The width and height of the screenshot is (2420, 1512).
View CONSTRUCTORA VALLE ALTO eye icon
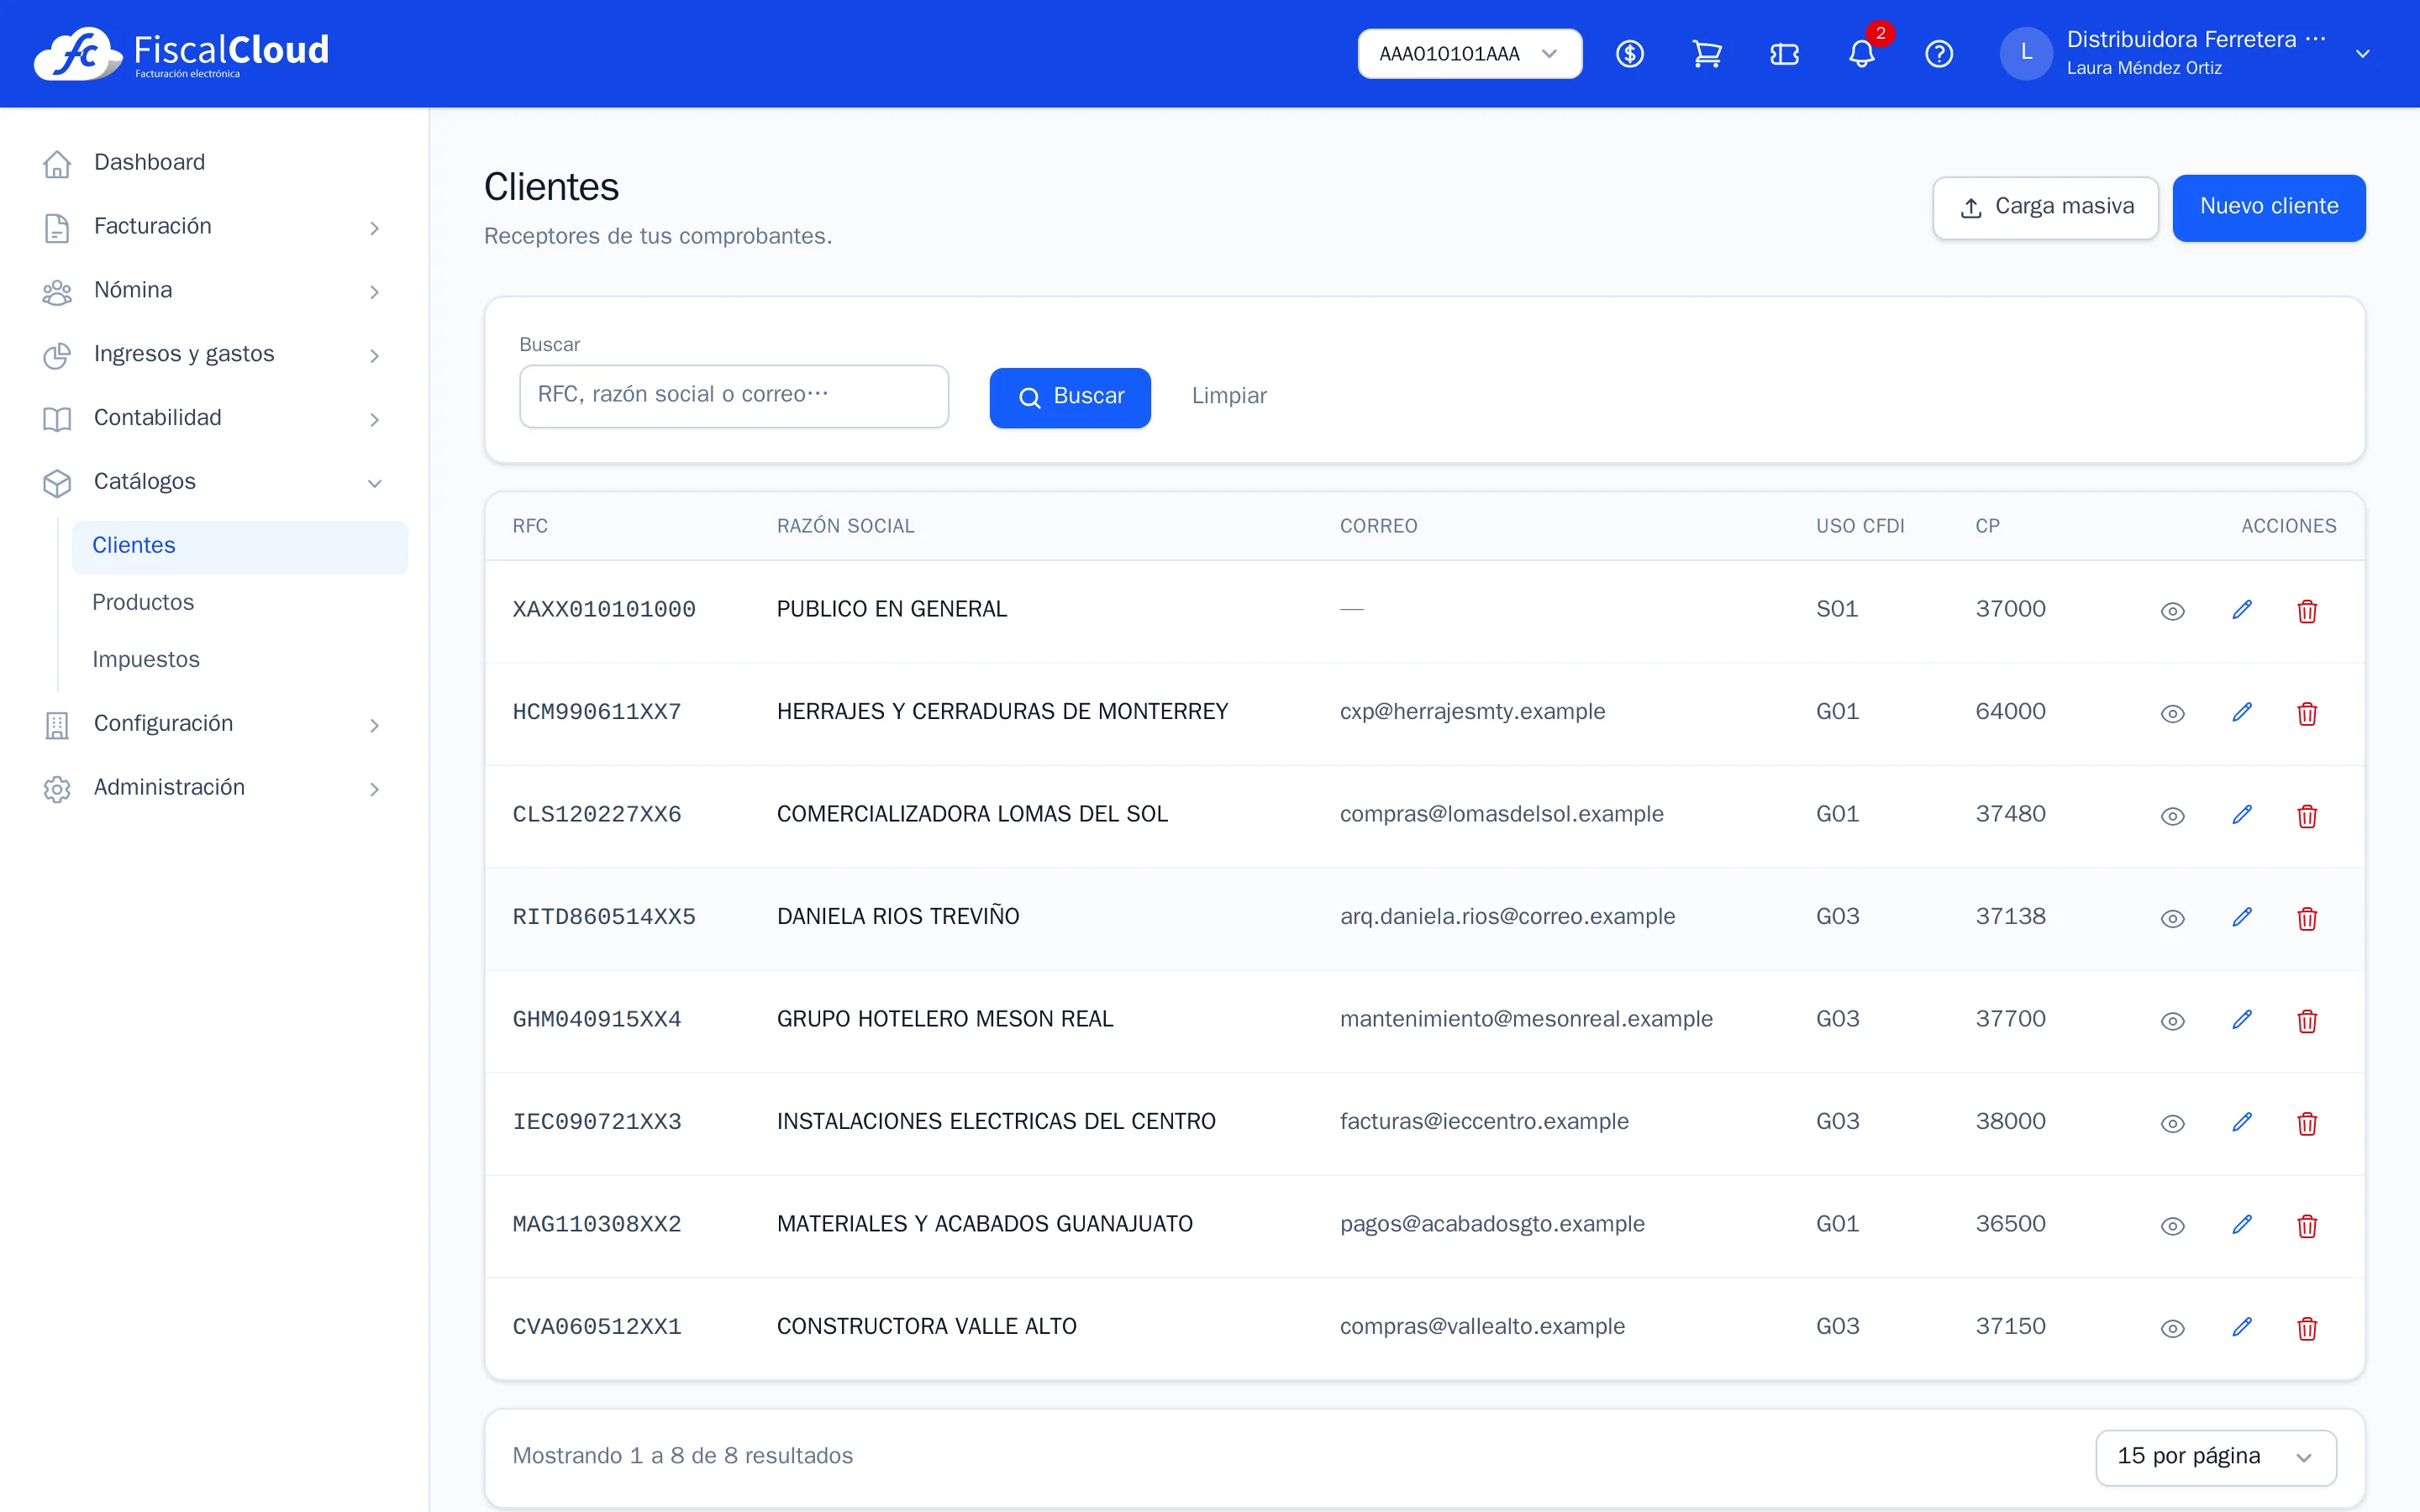pos(2172,1329)
